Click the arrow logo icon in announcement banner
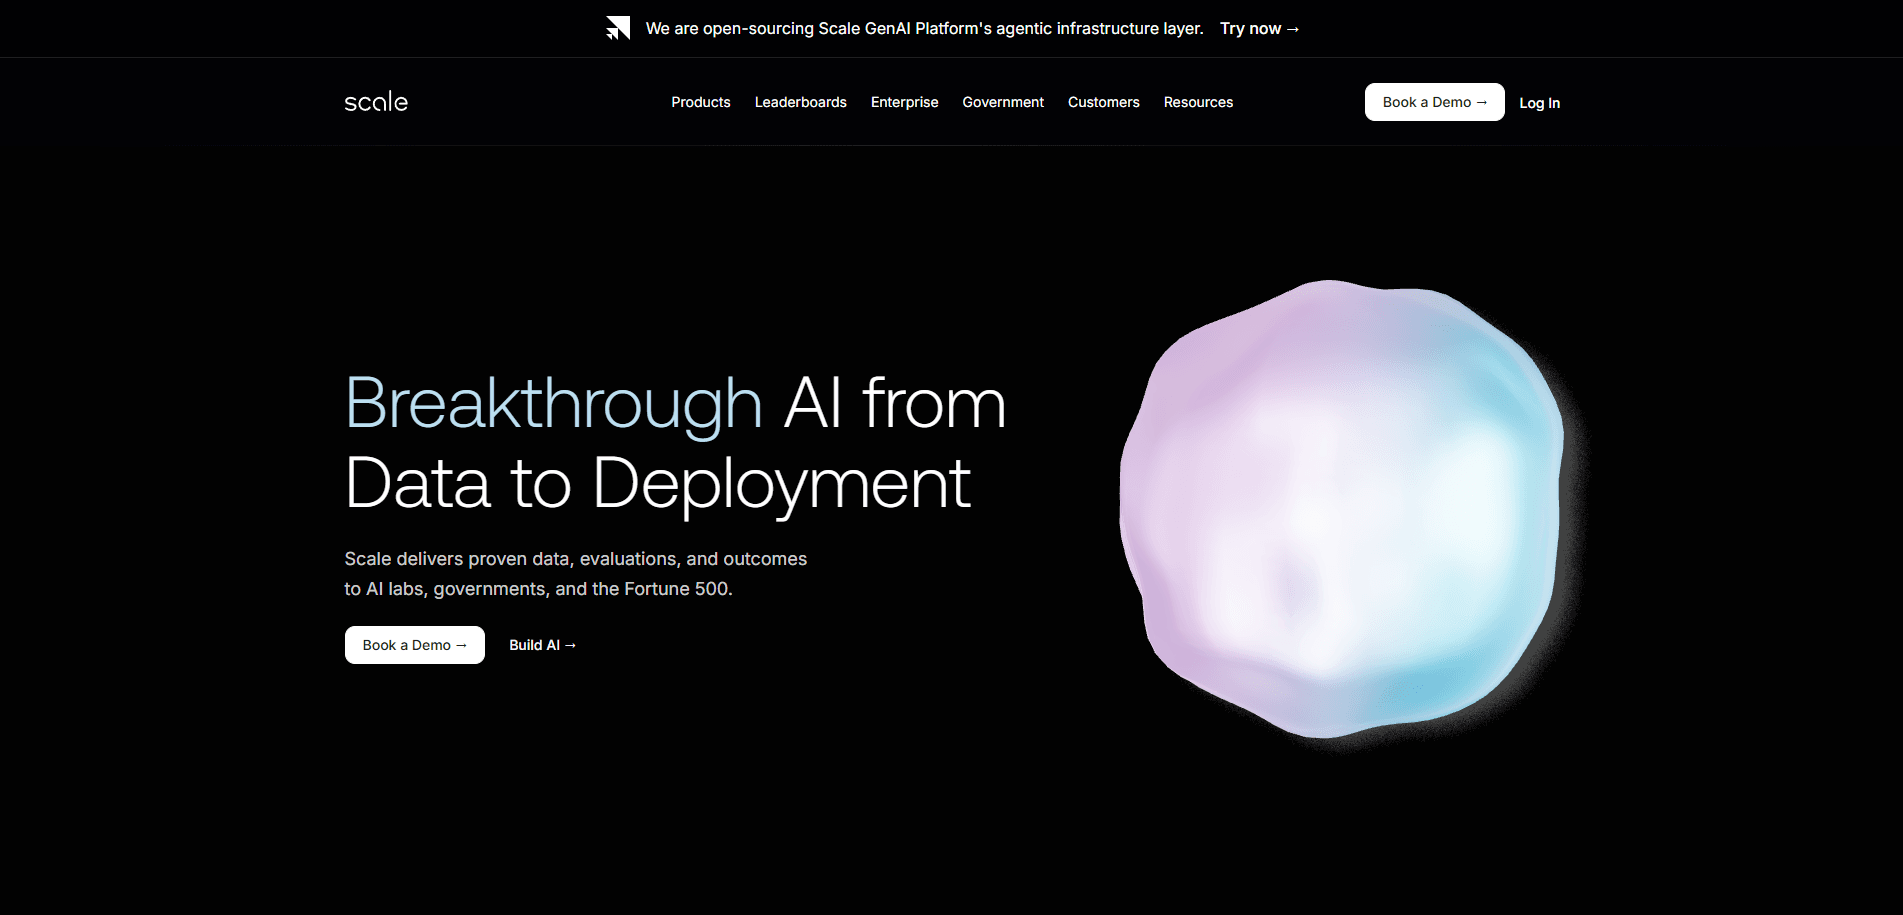This screenshot has height=915, width=1903. point(618,28)
